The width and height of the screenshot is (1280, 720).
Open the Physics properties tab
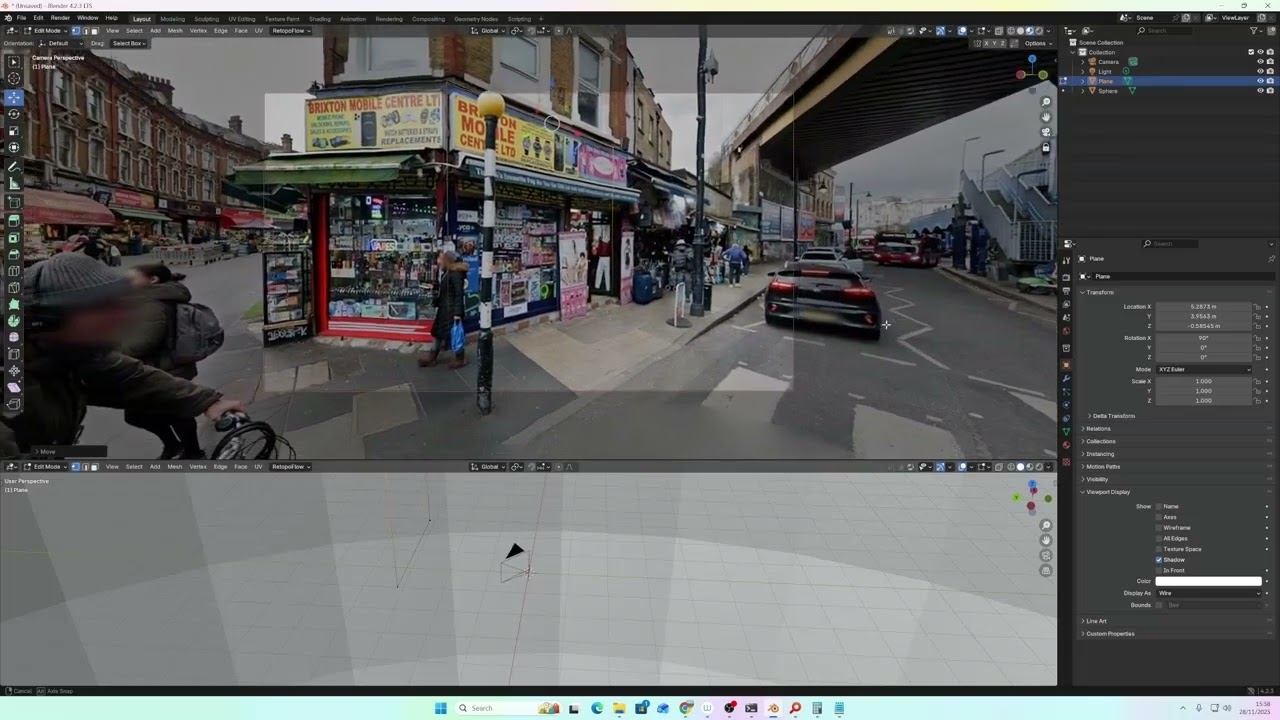[1066, 405]
